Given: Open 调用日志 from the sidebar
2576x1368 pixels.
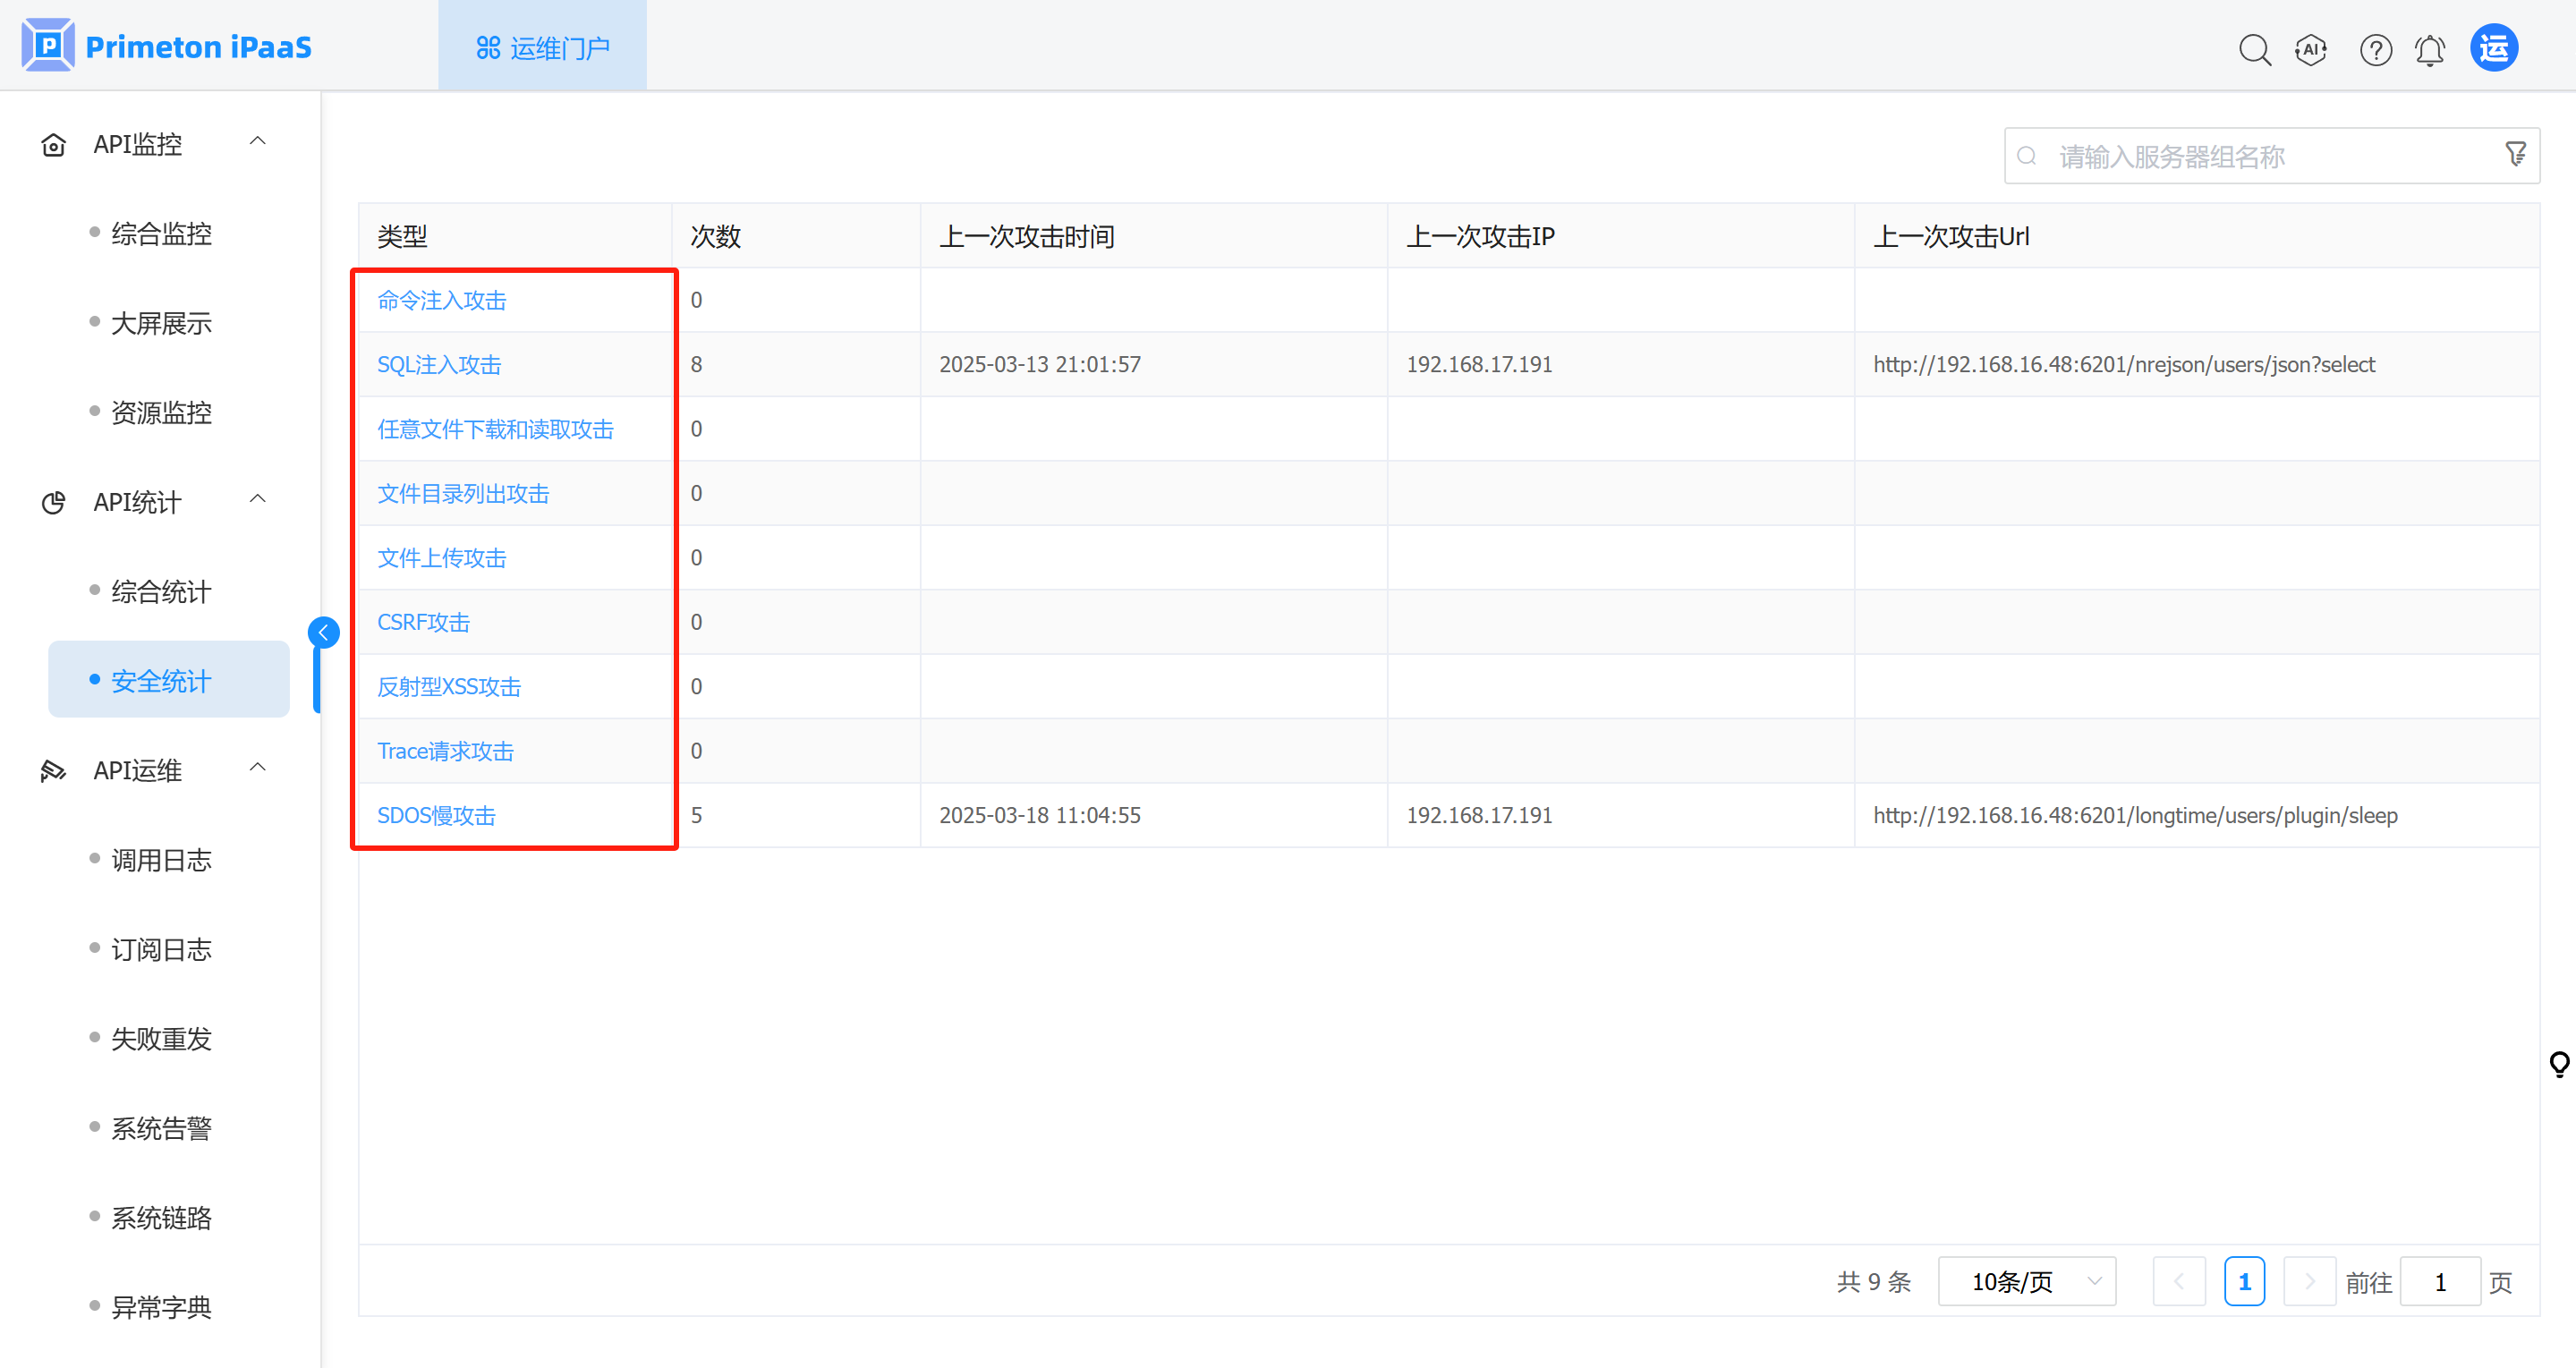Looking at the screenshot, I should pos(161,860).
